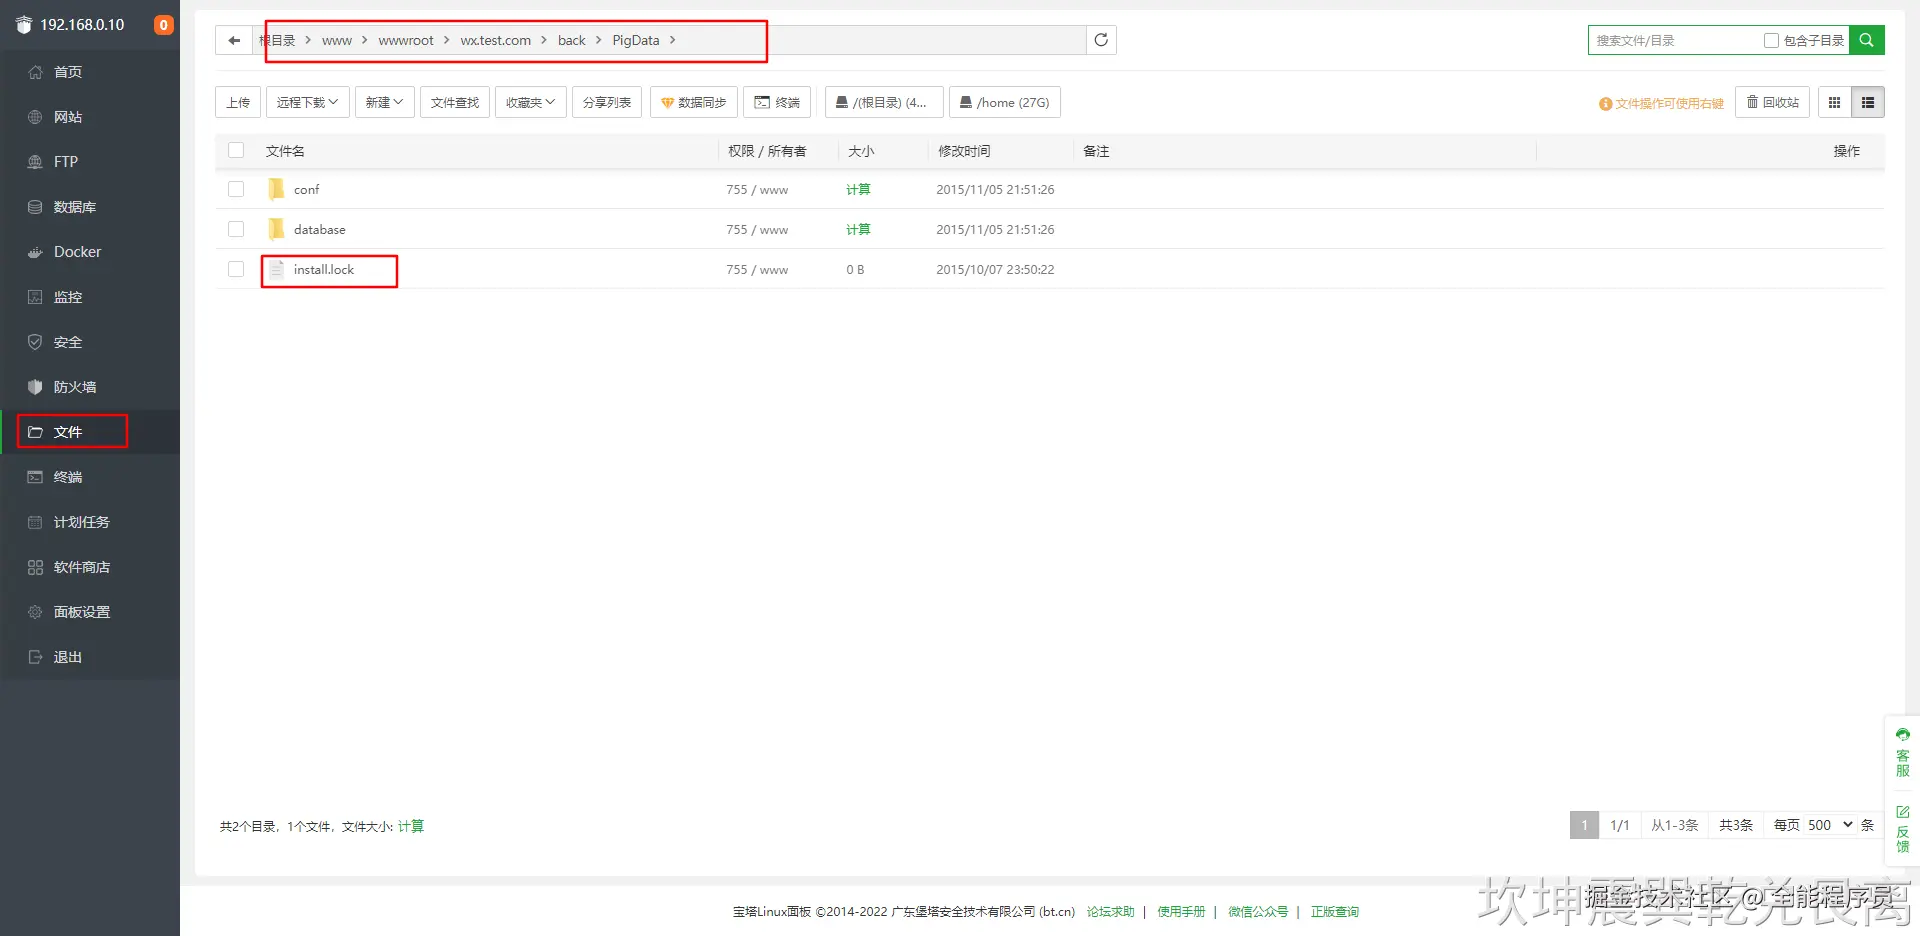Click the install.lock file icon

276,269
